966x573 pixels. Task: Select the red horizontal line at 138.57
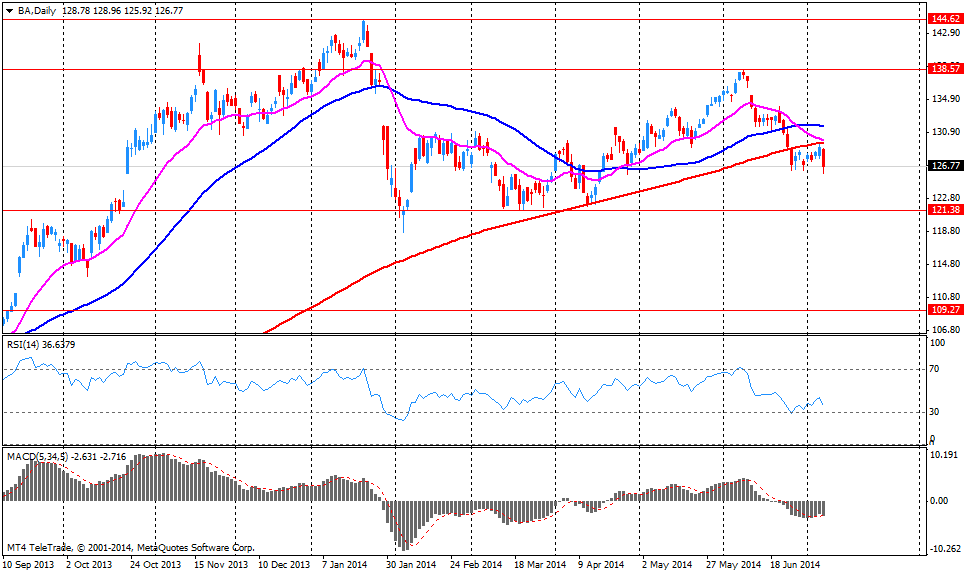pos(500,69)
